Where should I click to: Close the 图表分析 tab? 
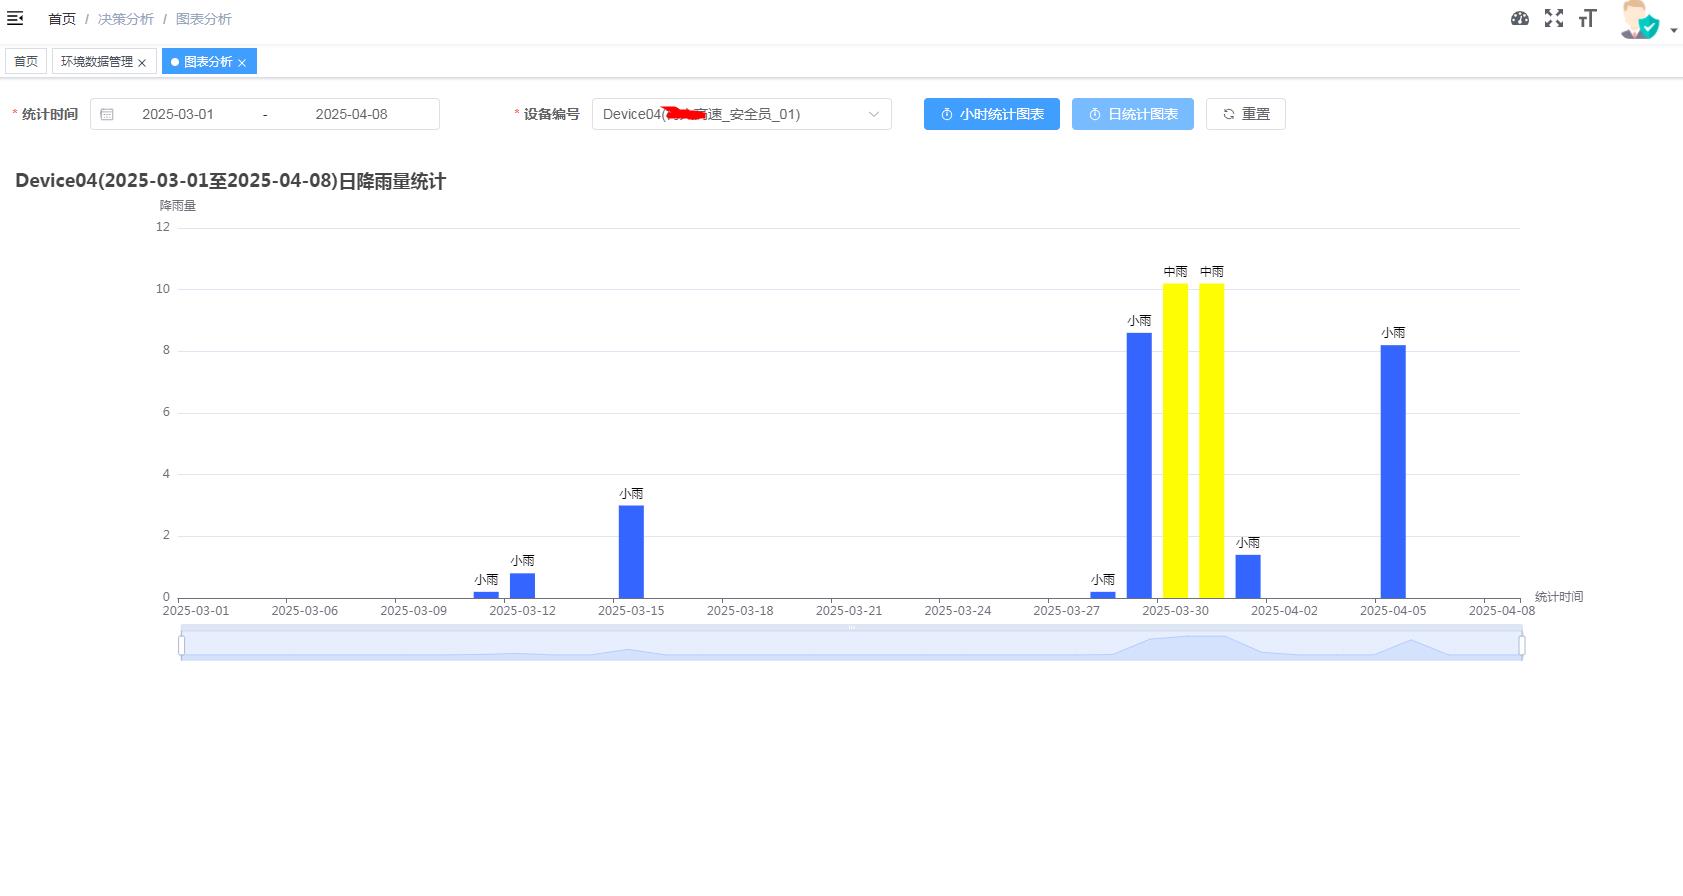(x=242, y=63)
